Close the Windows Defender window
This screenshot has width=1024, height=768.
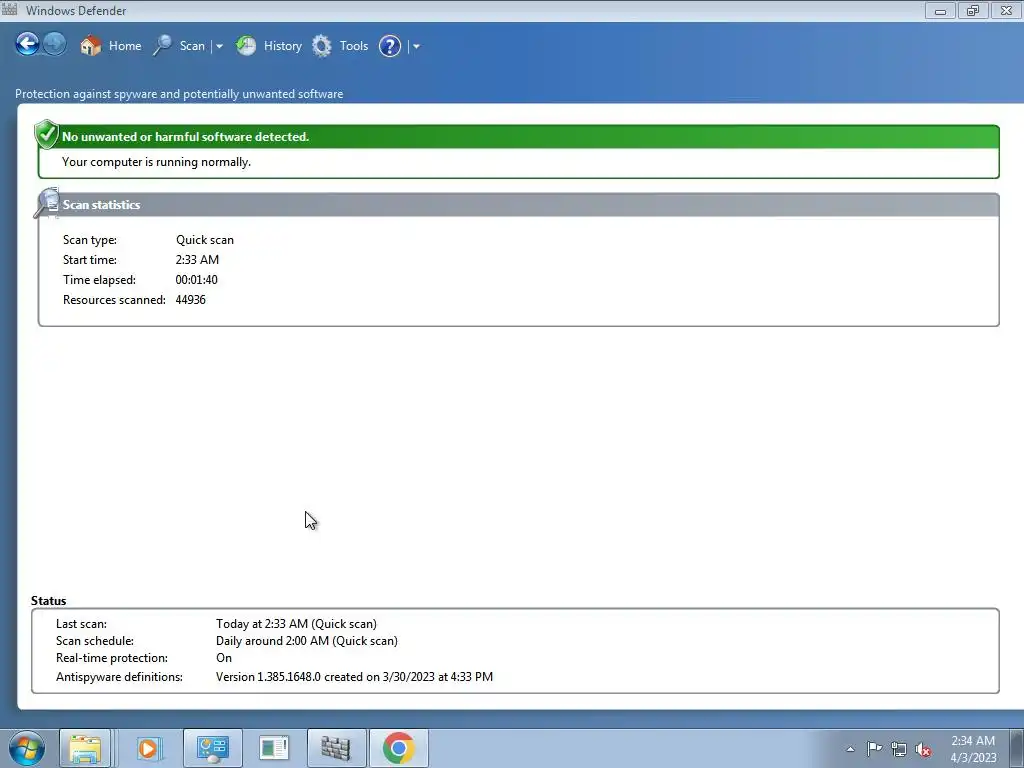(x=1006, y=10)
